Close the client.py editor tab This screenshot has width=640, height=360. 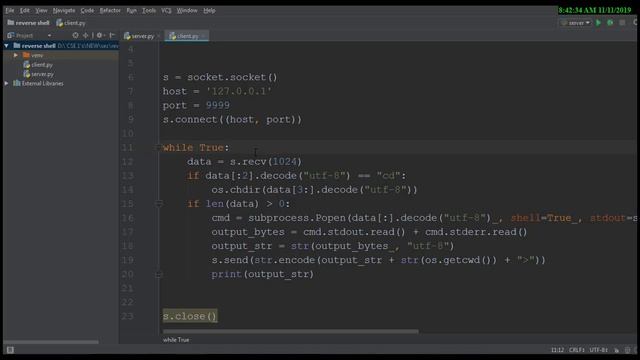[203, 36]
